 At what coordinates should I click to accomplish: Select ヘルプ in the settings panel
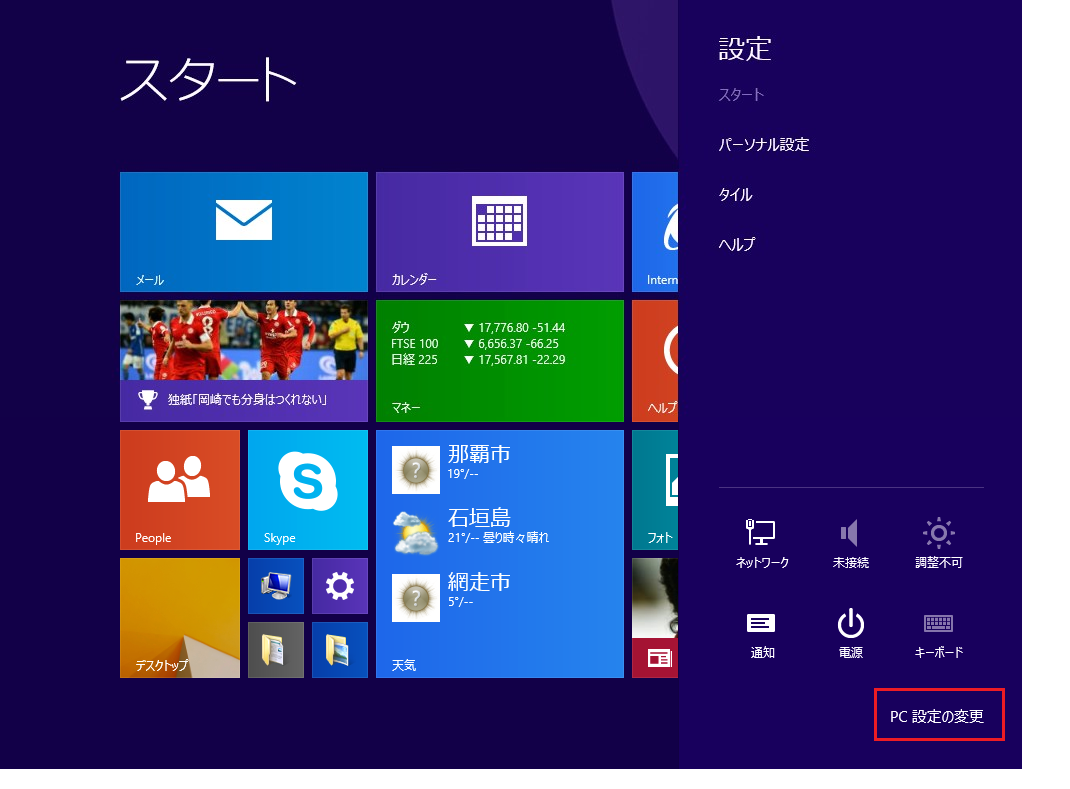click(x=737, y=244)
